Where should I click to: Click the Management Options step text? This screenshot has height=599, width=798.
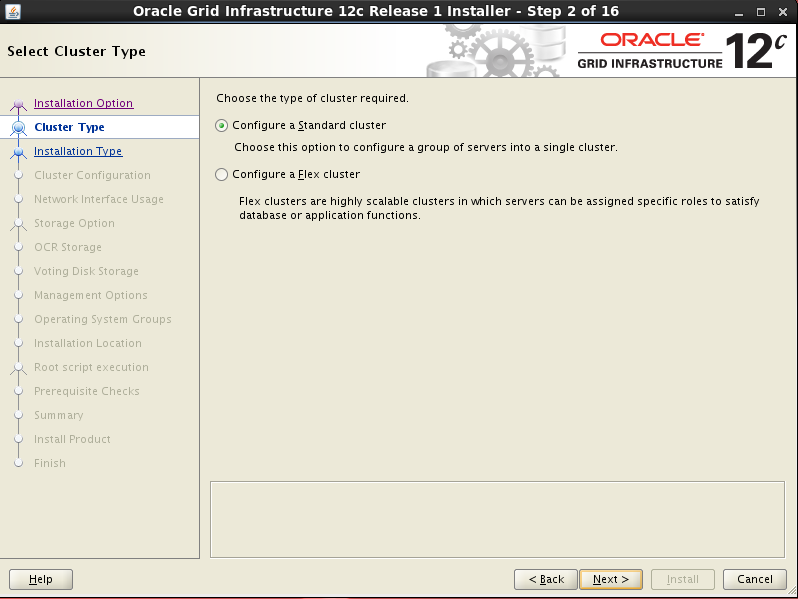[91, 295]
